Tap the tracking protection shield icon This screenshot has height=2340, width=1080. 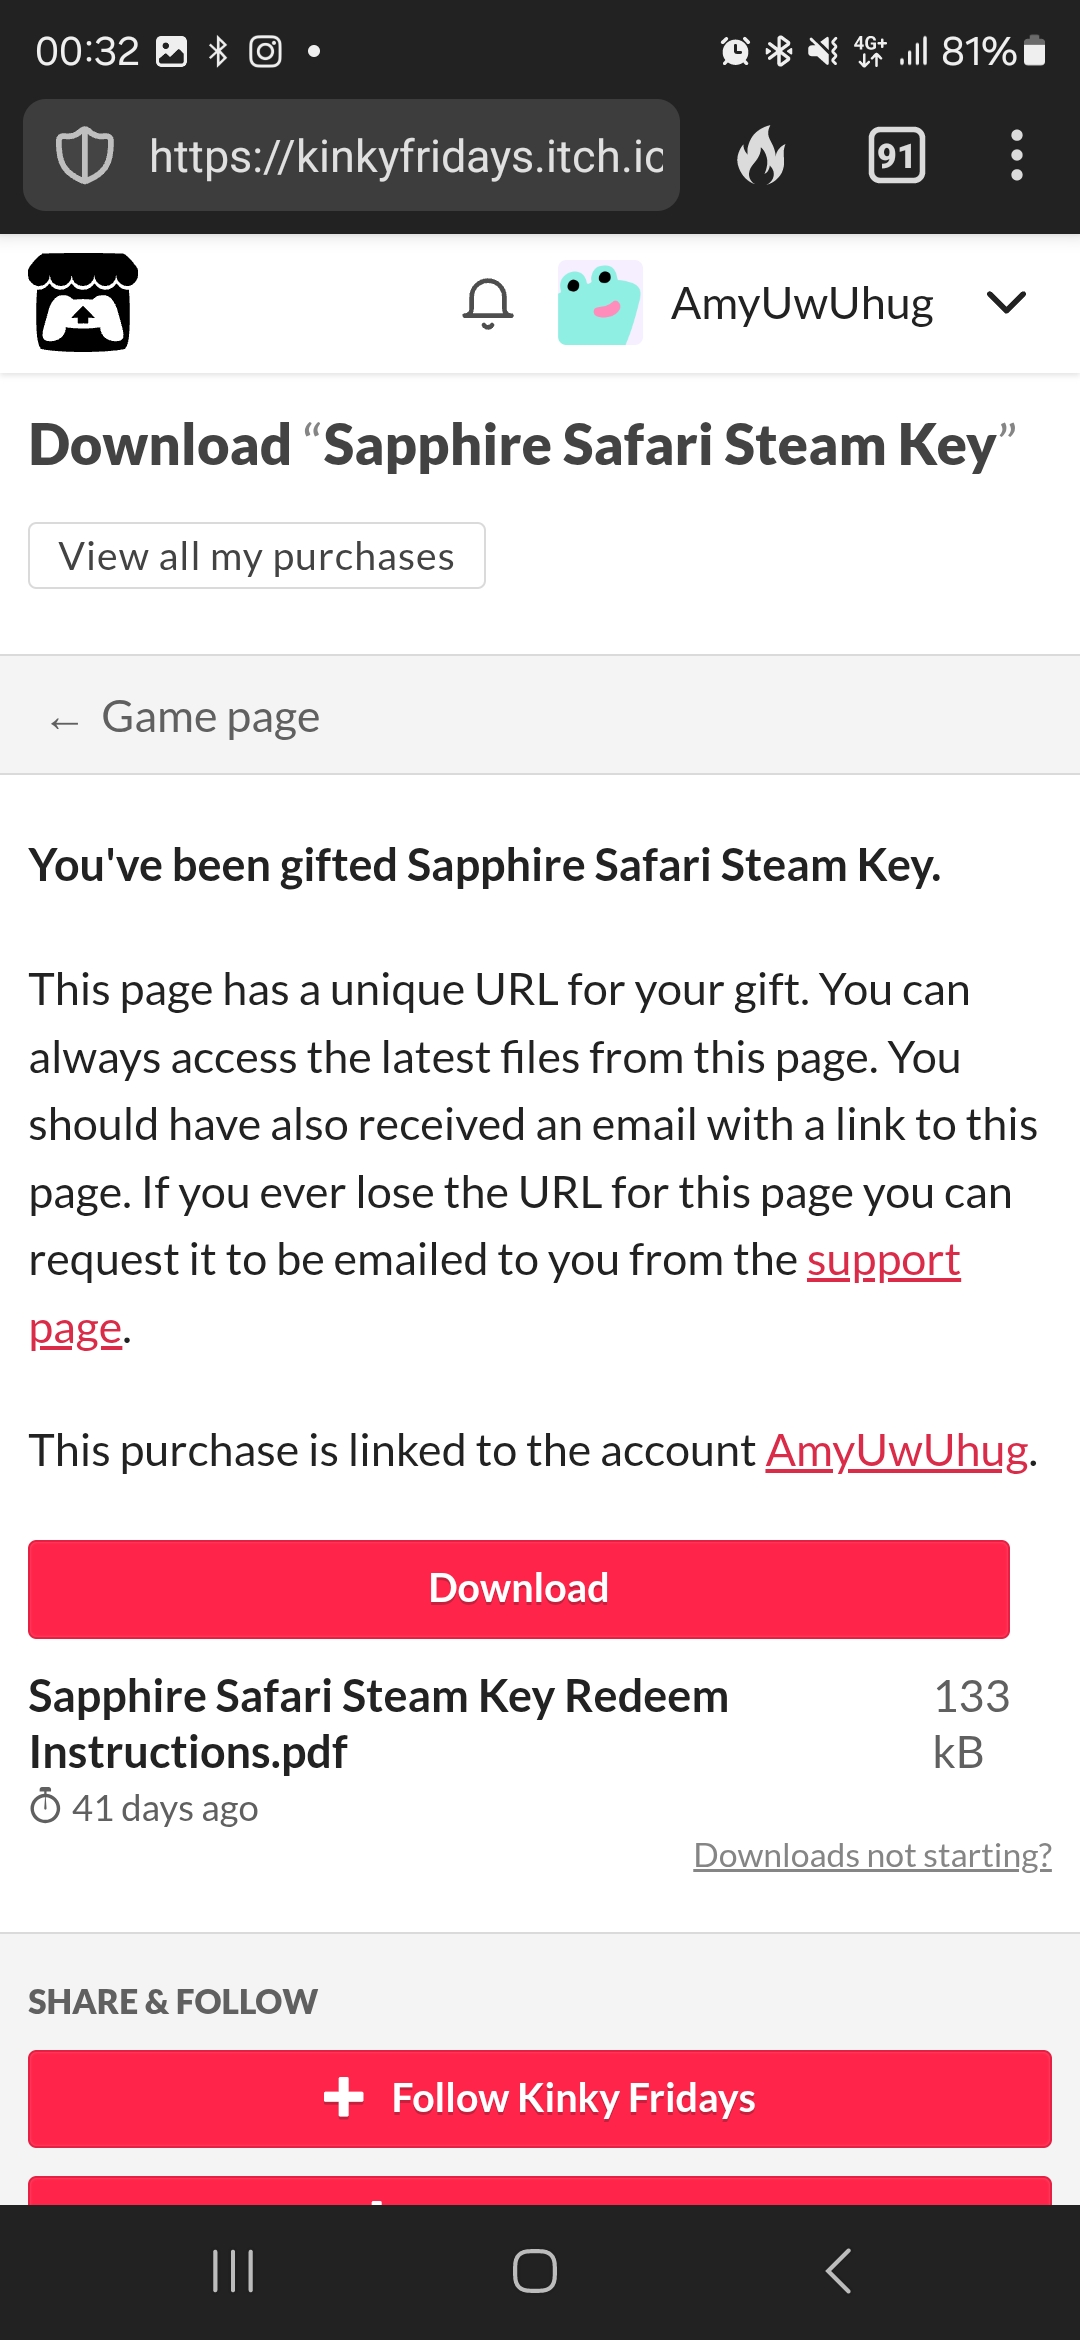coord(85,155)
